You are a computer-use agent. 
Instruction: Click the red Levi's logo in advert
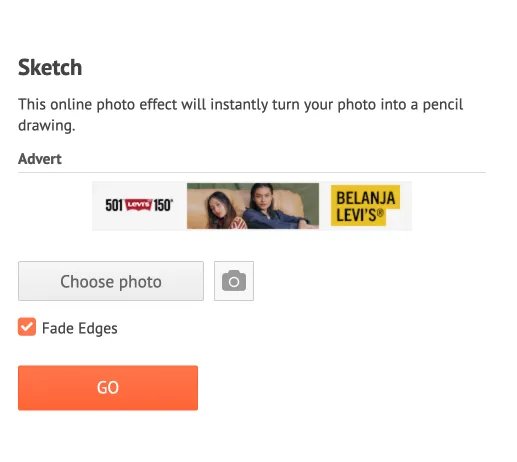138,205
